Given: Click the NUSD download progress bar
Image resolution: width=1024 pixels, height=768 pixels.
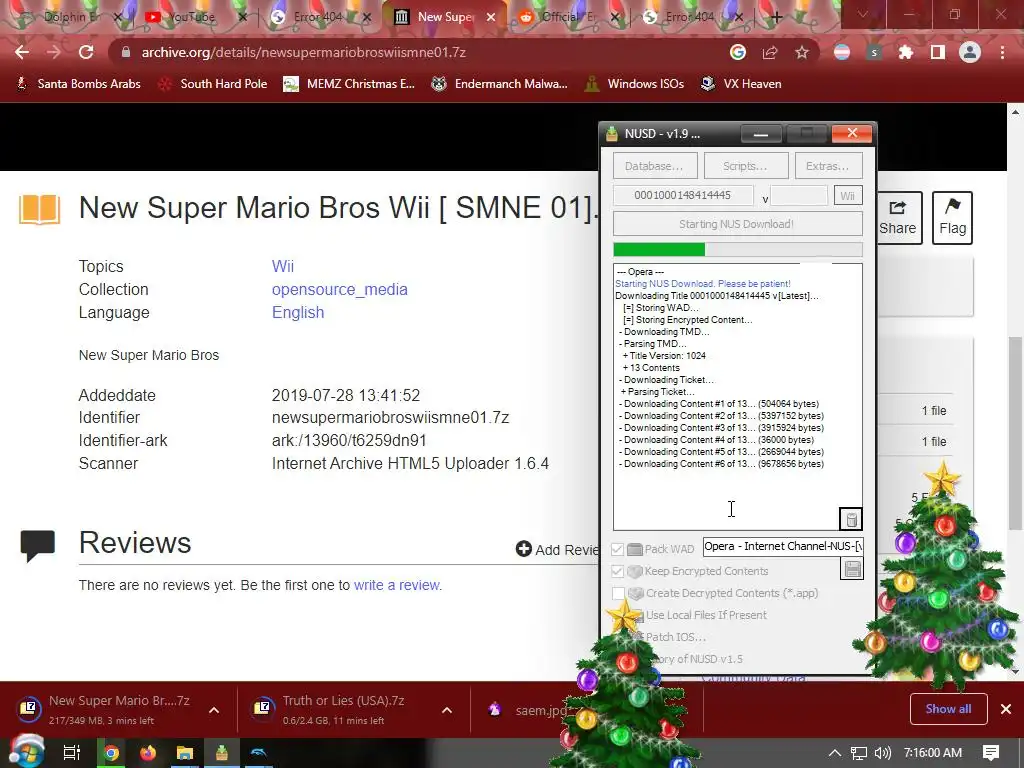Looking at the screenshot, I should [737, 249].
